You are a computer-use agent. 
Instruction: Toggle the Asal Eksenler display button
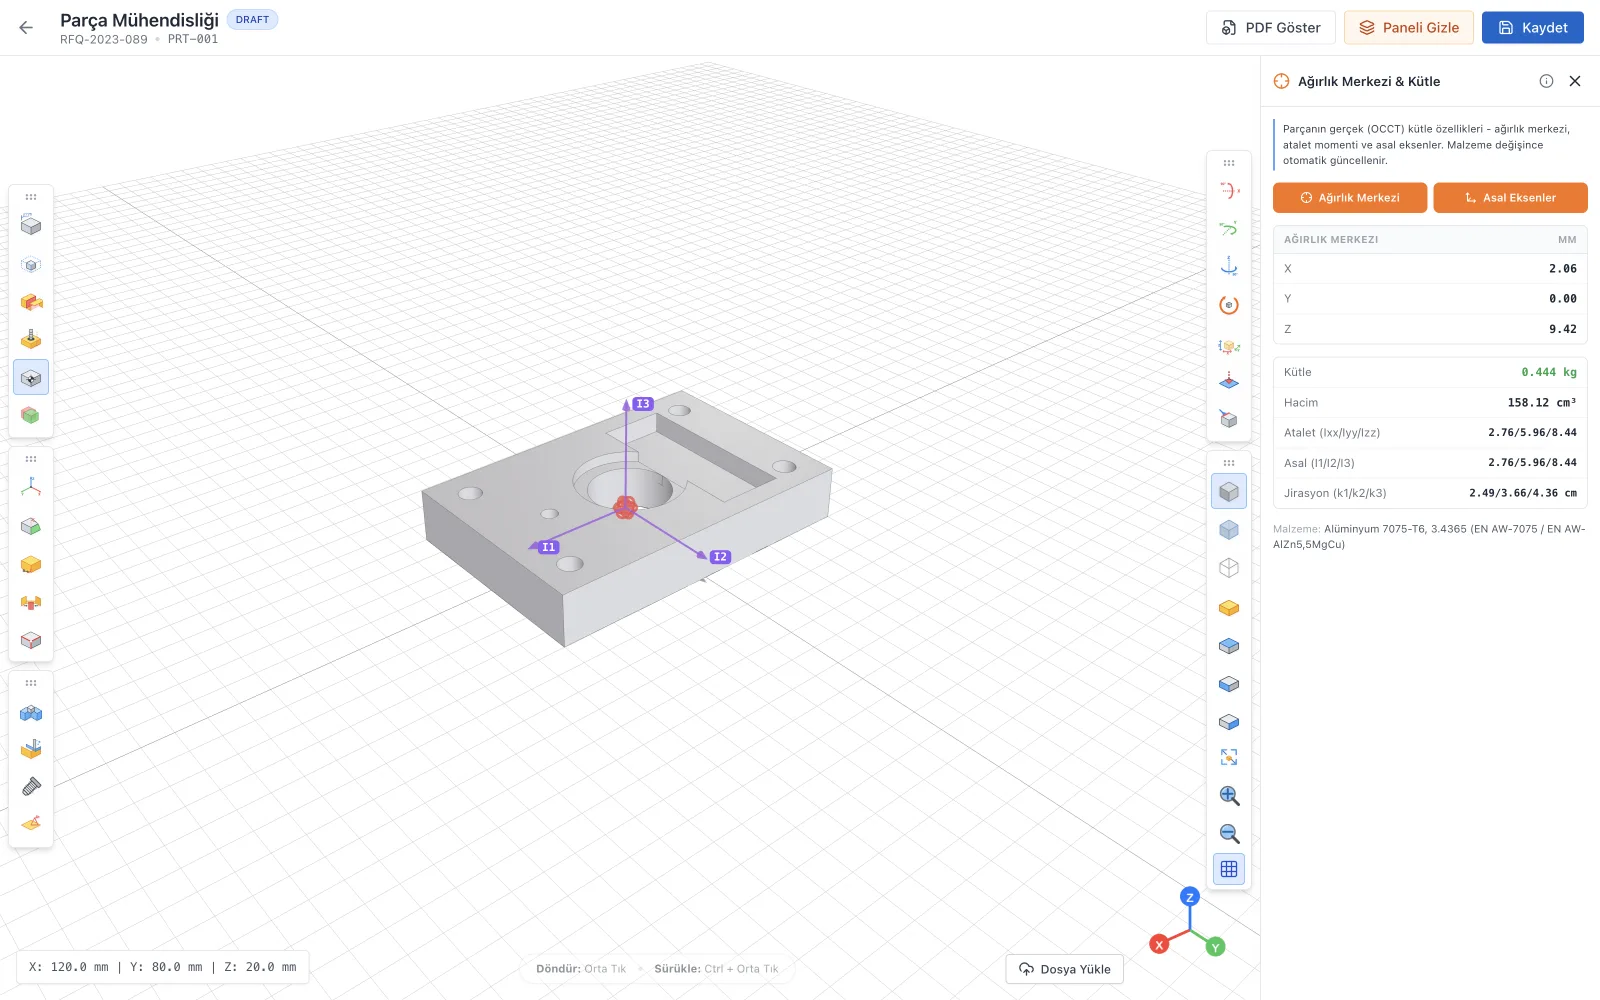pyautogui.click(x=1510, y=198)
